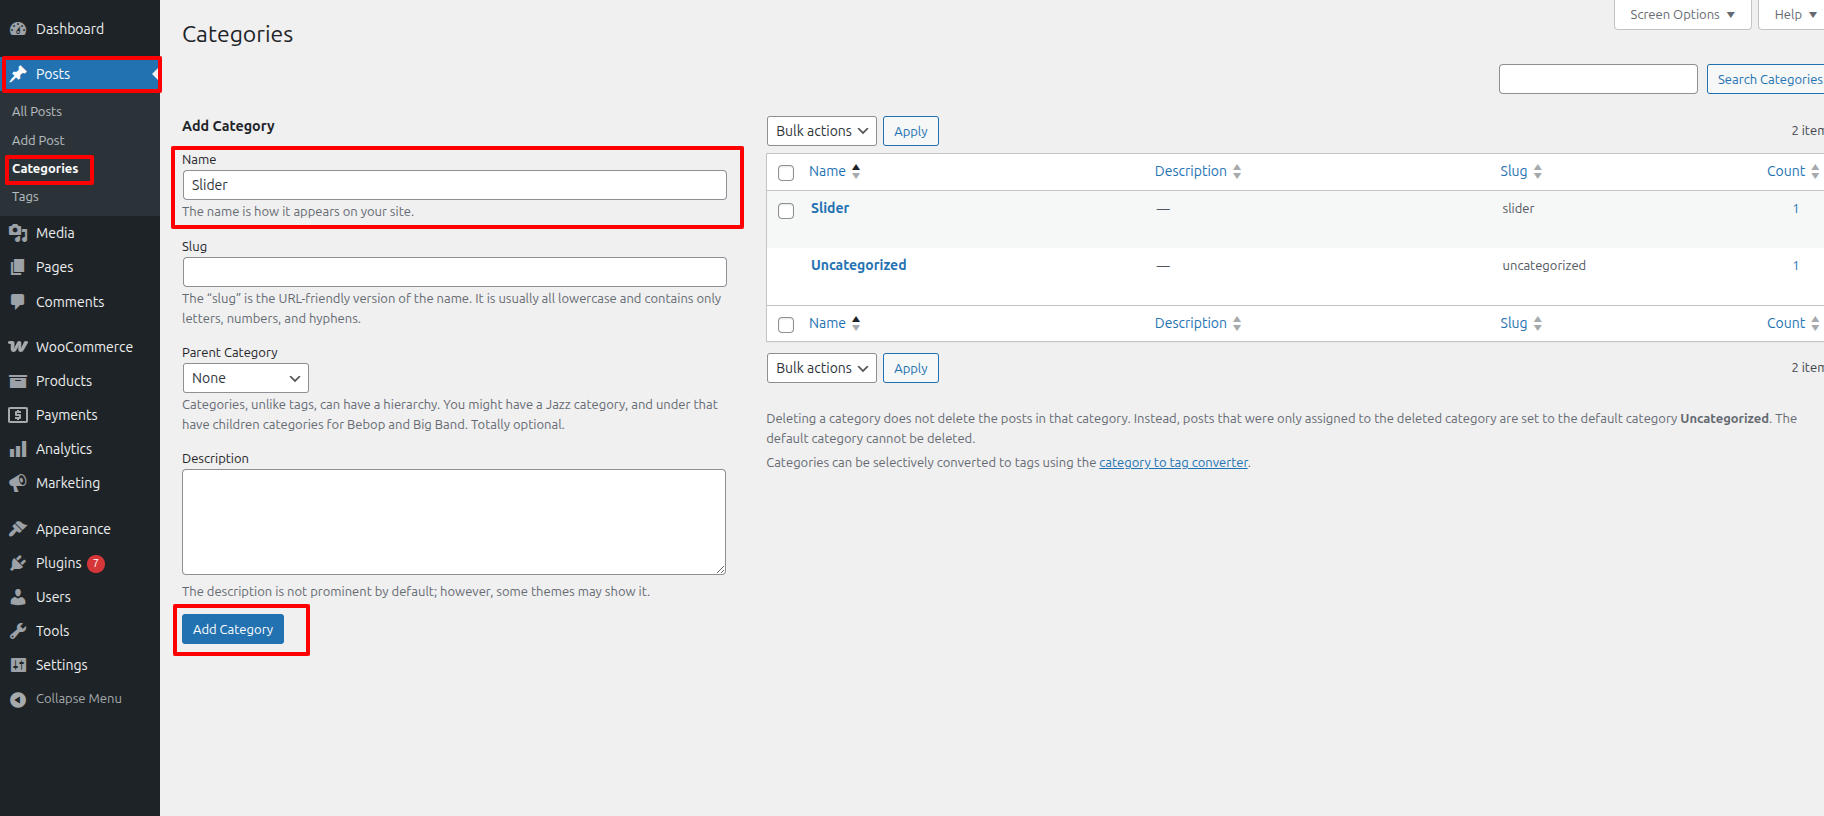Click the Collapse Menu arrow icon
Screen dimensions: 1824x816
[x=18, y=699]
